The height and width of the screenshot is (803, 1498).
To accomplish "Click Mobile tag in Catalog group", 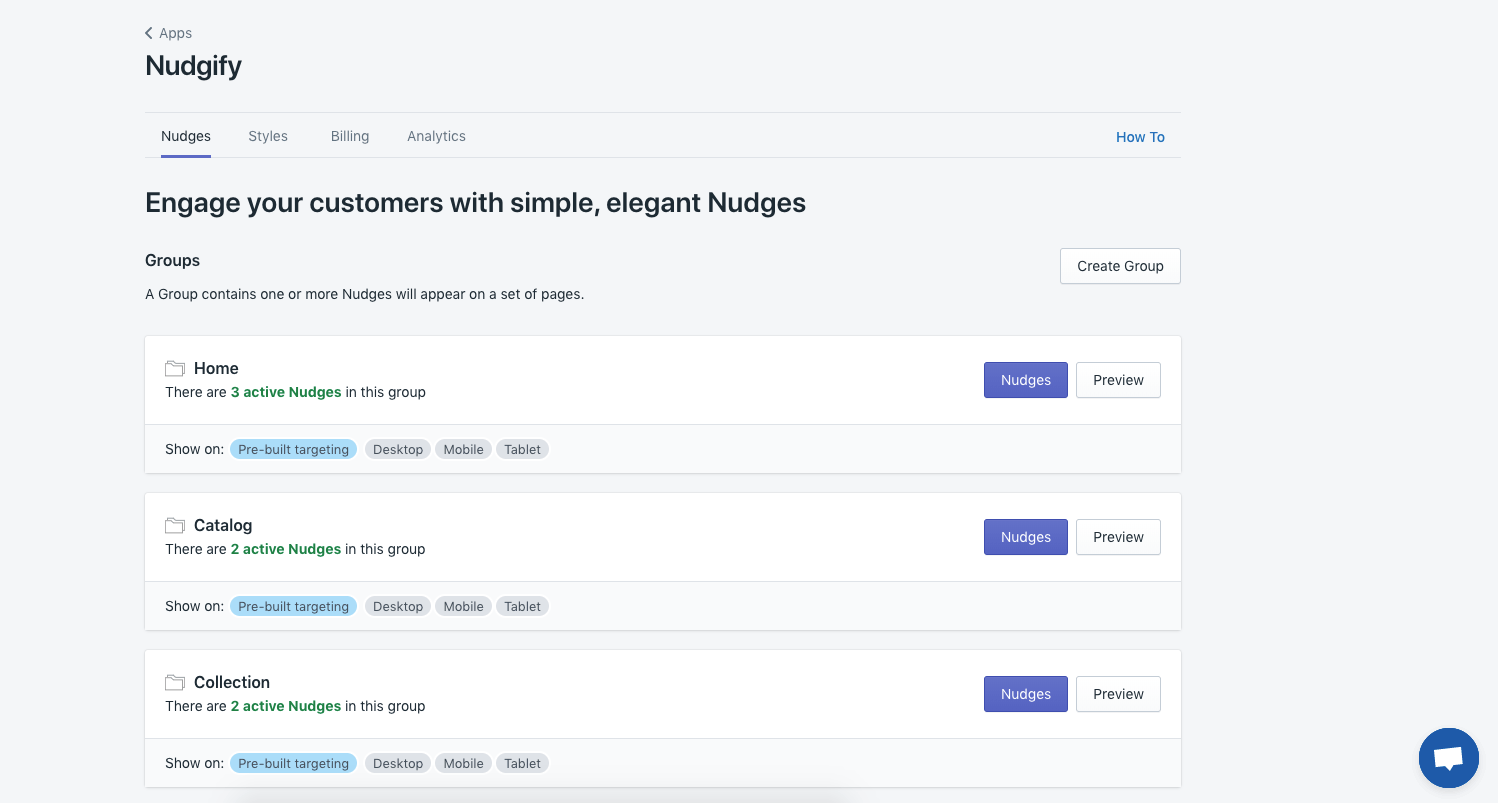I will click(463, 606).
